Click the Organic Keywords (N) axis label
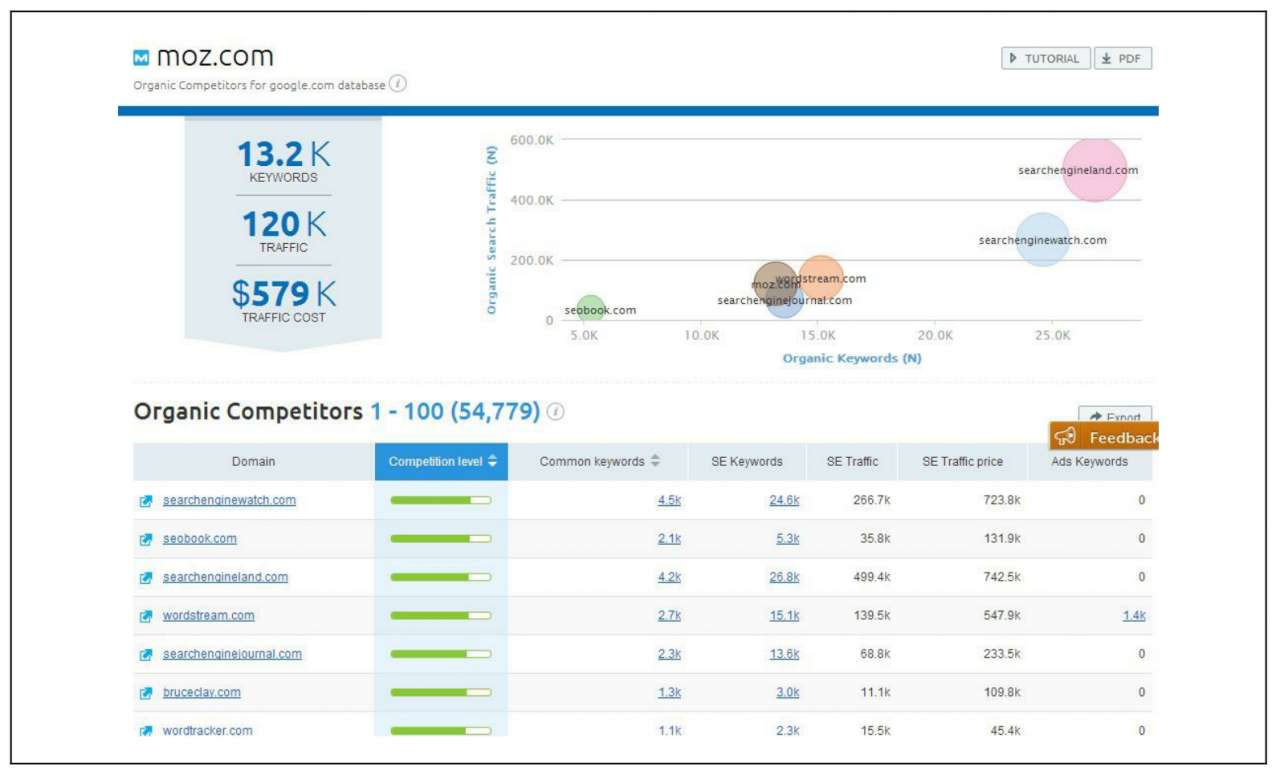 click(852, 358)
